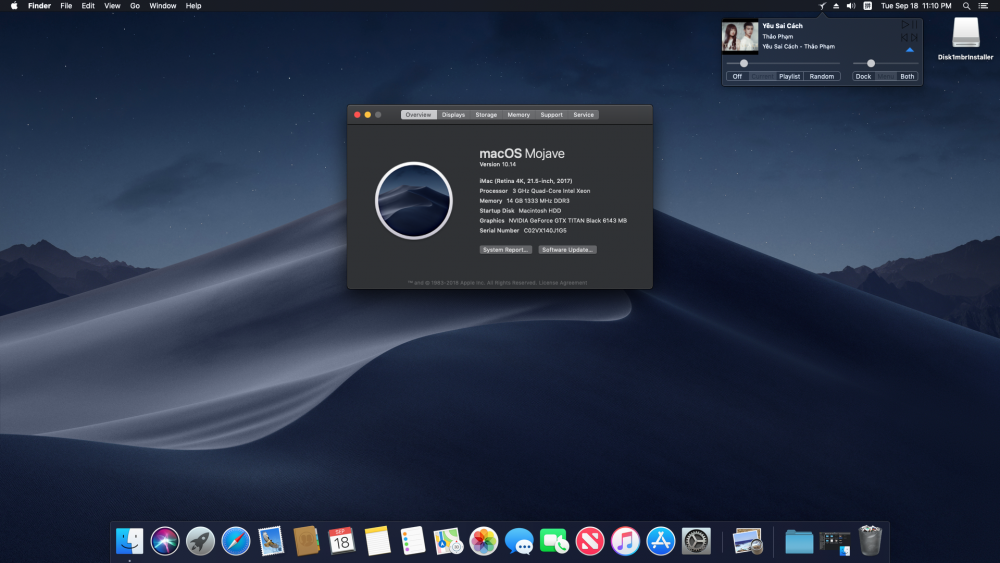Open Safari compass icon in Dock
This screenshot has width=1000, height=563.
236,542
